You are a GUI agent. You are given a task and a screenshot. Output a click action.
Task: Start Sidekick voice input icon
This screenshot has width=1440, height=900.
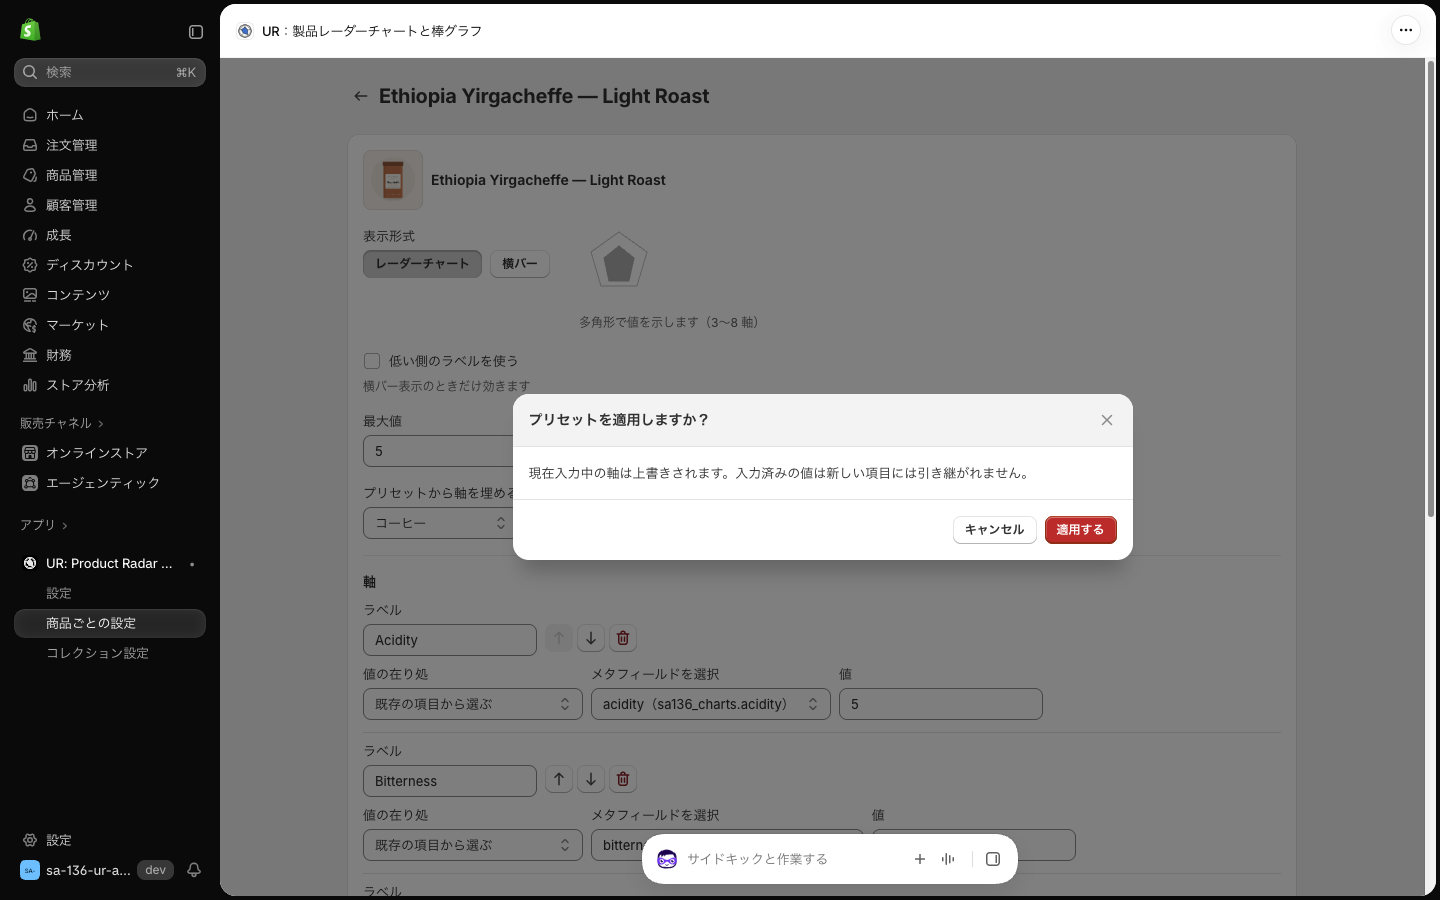coord(948,859)
